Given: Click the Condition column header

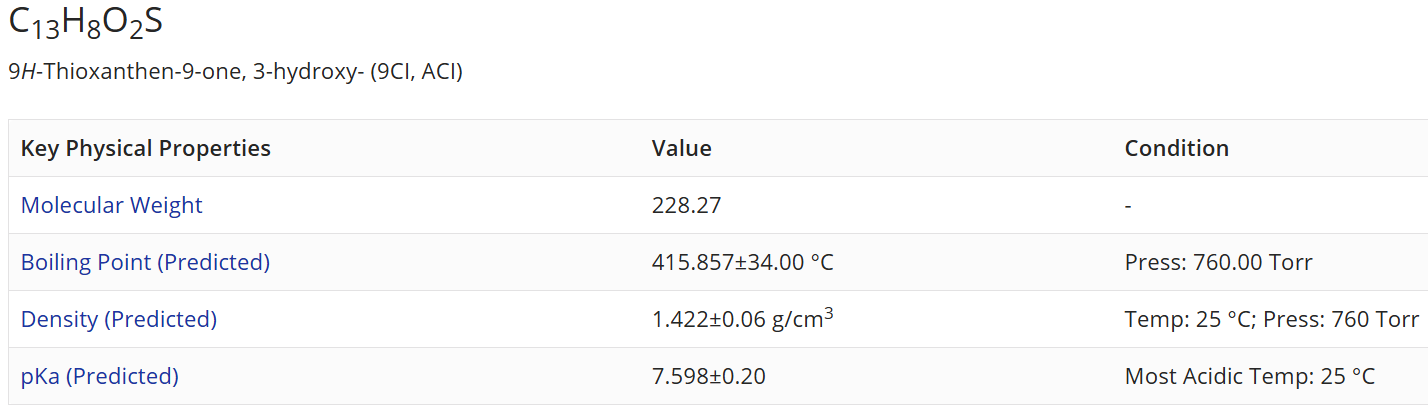Looking at the screenshot, I should (x=1177, y=148).
